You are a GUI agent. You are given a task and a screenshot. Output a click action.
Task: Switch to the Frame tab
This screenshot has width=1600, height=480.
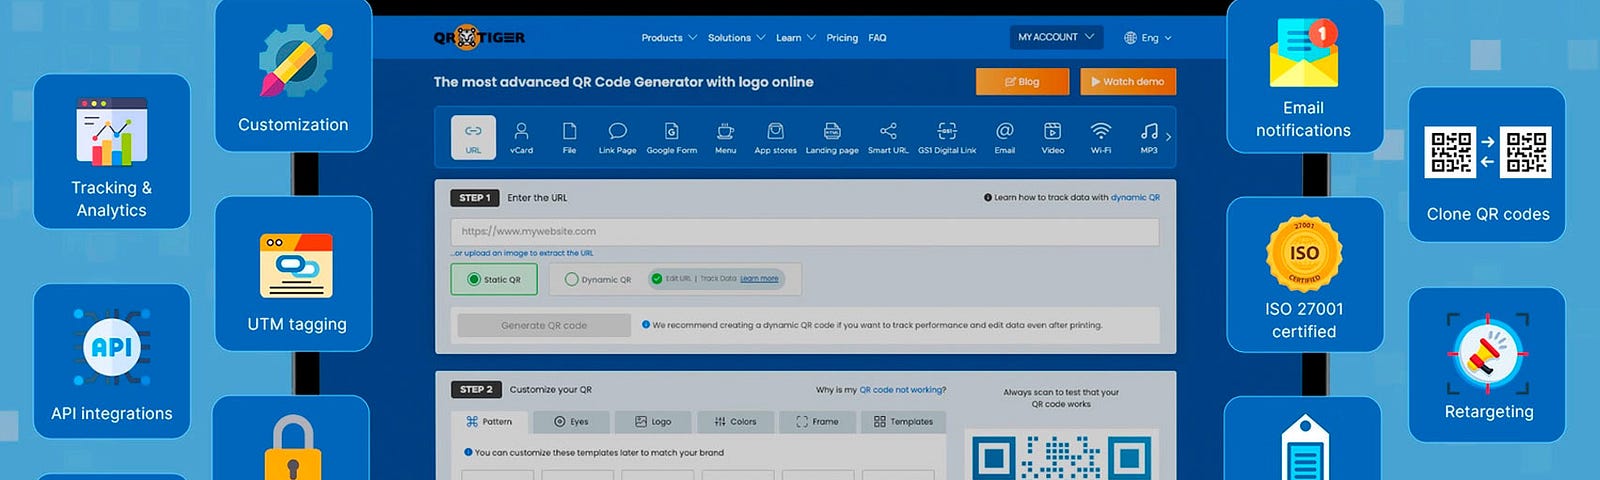pyautogui.click(x=816, y=421)
